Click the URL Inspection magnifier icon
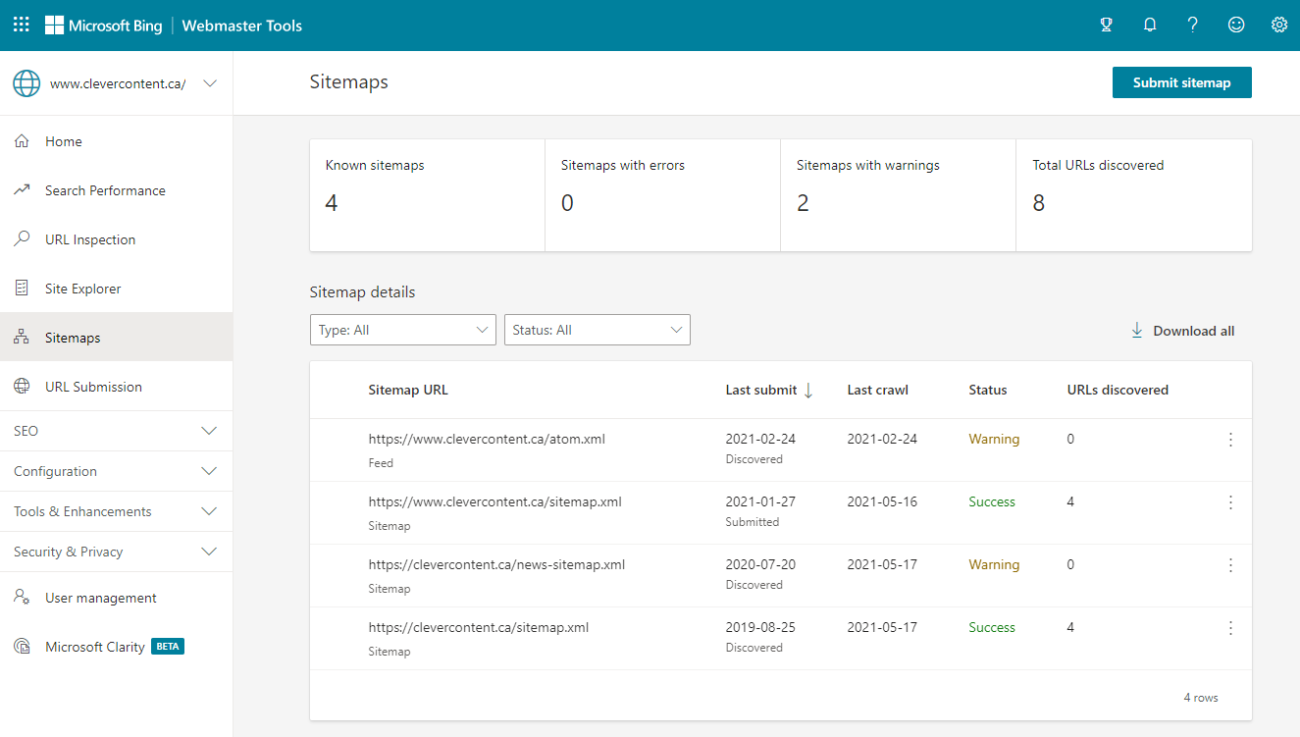The width and height of the screenshot is (1300, 737). pos(22,239)
